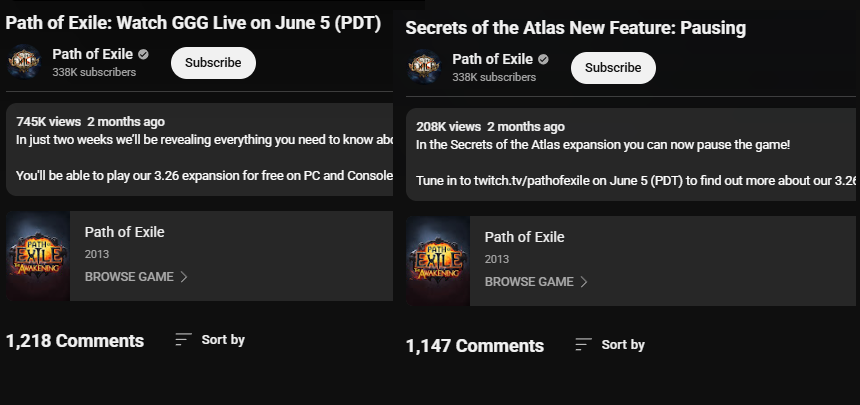The width and height of the screenshot is (860, 405).
Task: Click Path of Exile game title in right card
Action: [x=524, y=237]
